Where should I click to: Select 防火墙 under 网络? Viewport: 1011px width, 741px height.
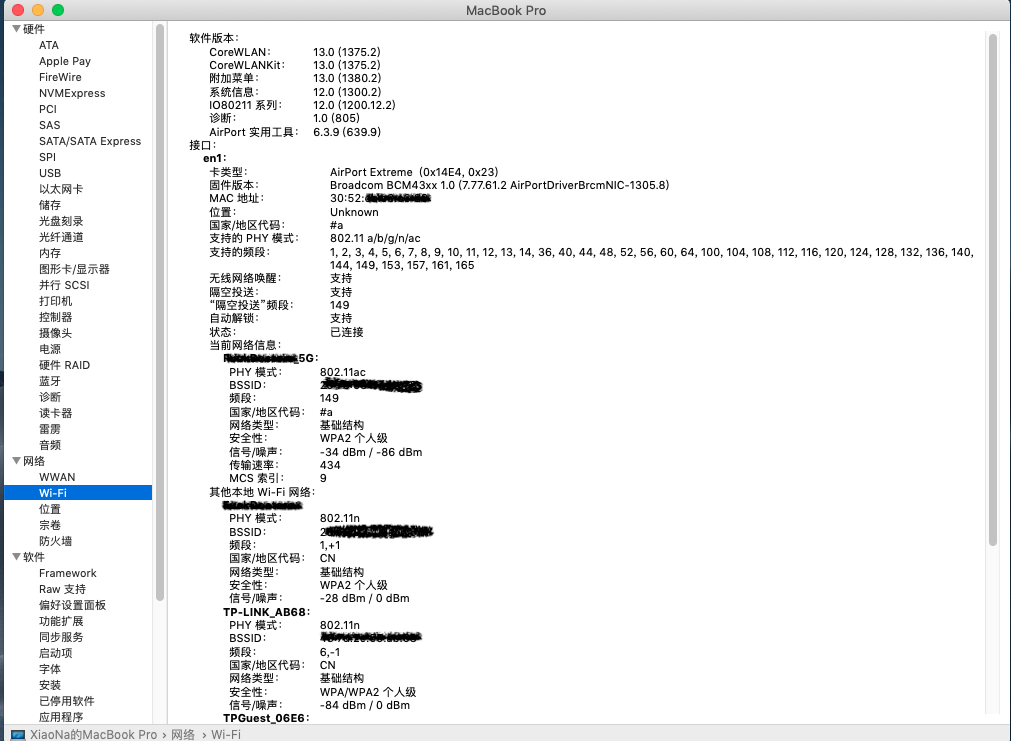[x=55, y=541]
